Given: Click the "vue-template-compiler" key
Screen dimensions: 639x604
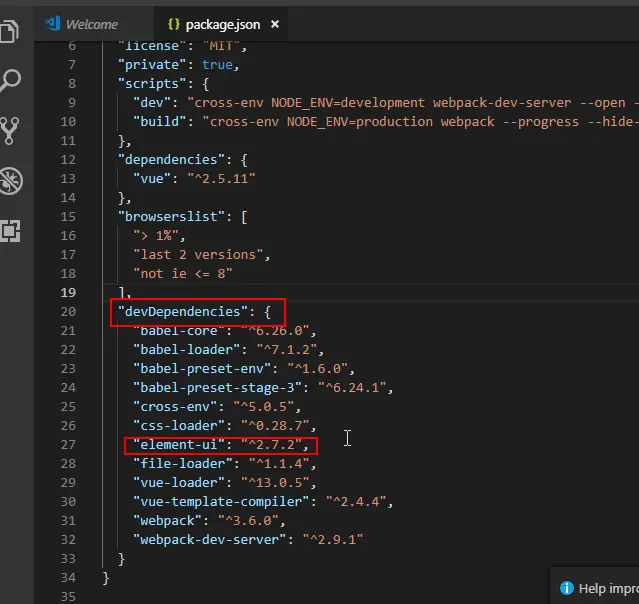Looking at the screenshot, I should [221, 501].
